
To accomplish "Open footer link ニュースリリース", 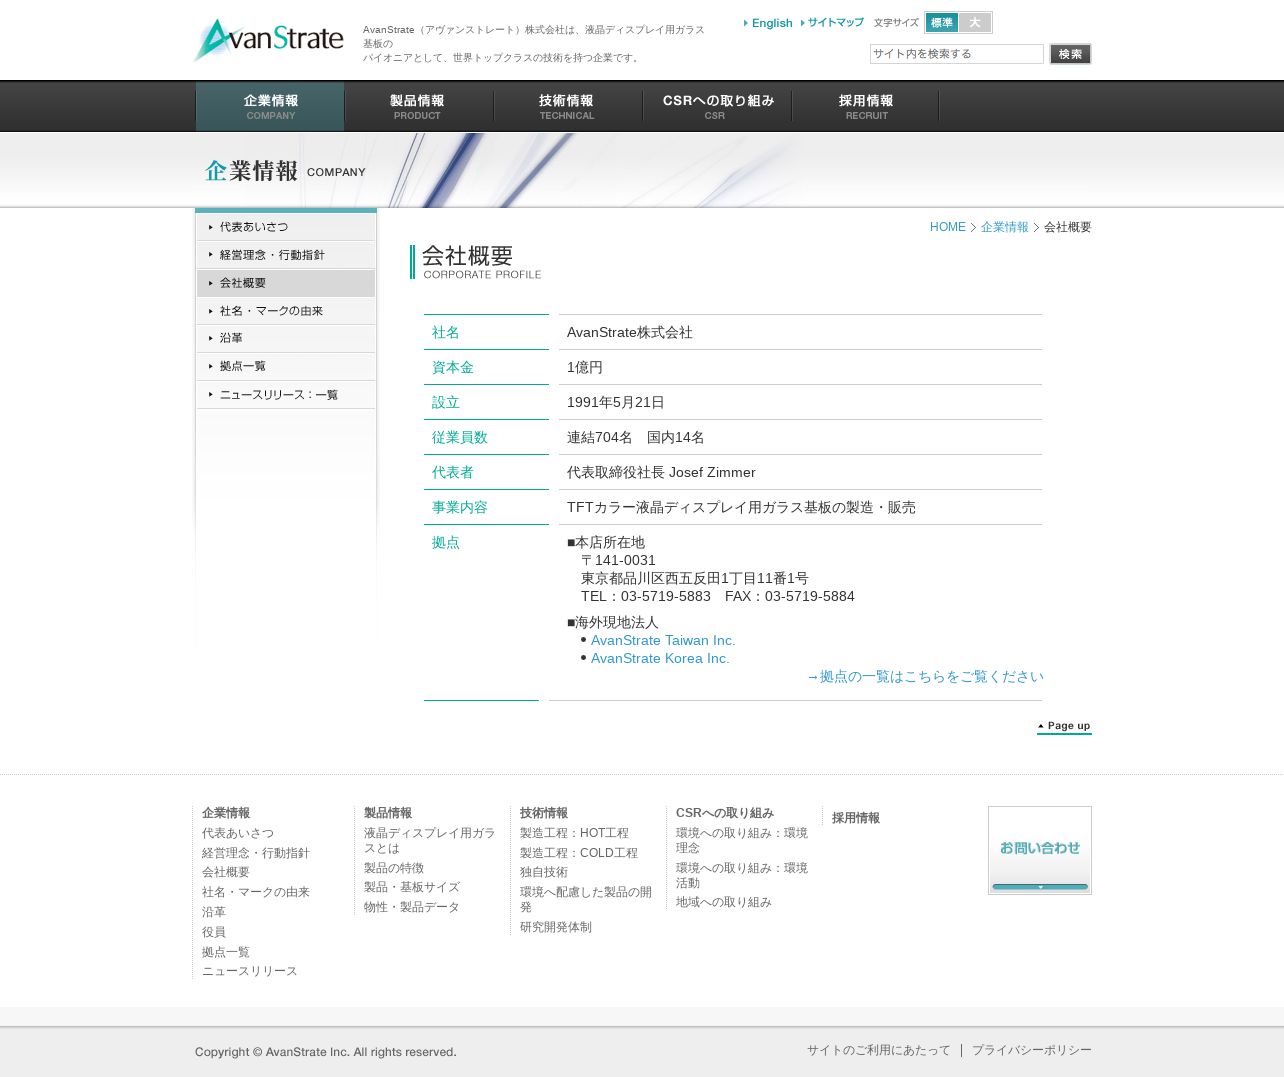I will 250,971.
